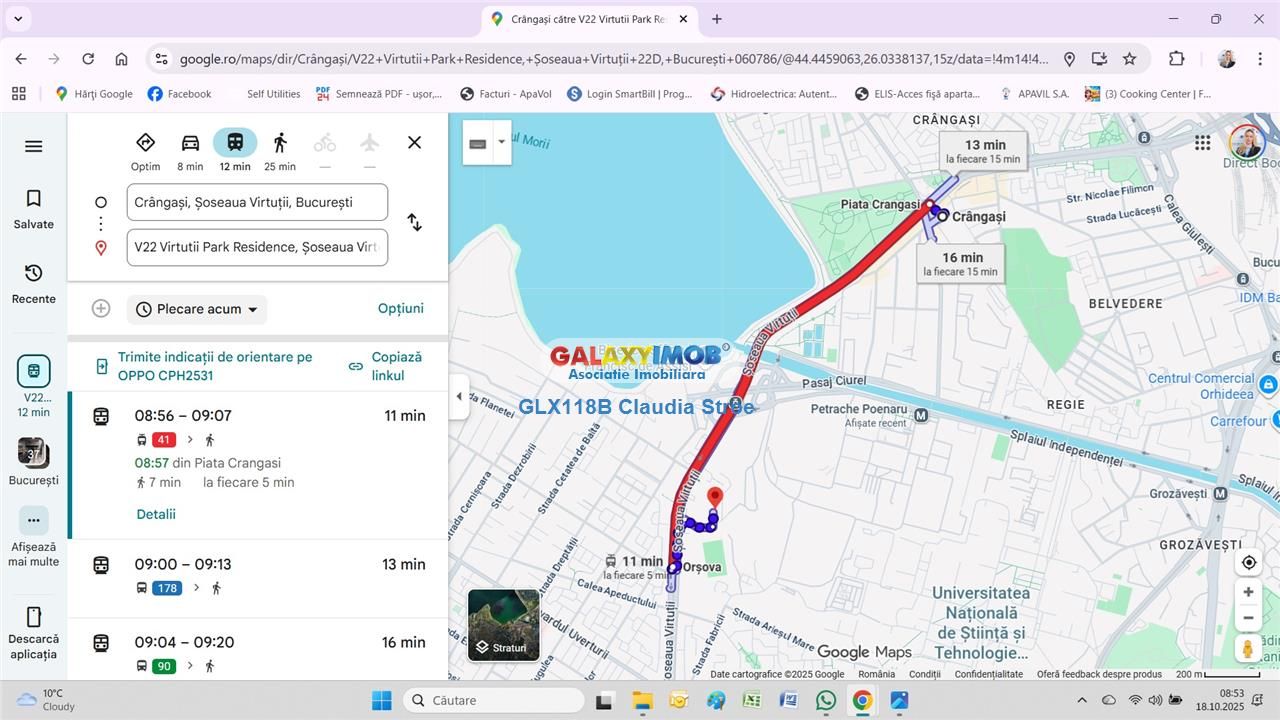Zoom in on the map
This screenshot has height=720, width=1280.
pyautogui.click(x=1248, y=592)
